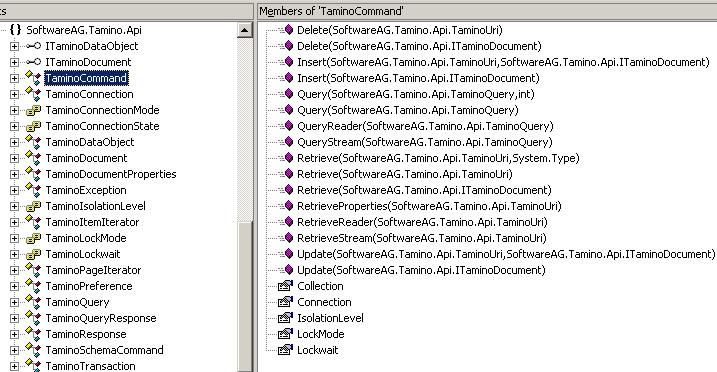Click the TaminoConnectionMode enum icon
The image size is (717, 372).
33,110
